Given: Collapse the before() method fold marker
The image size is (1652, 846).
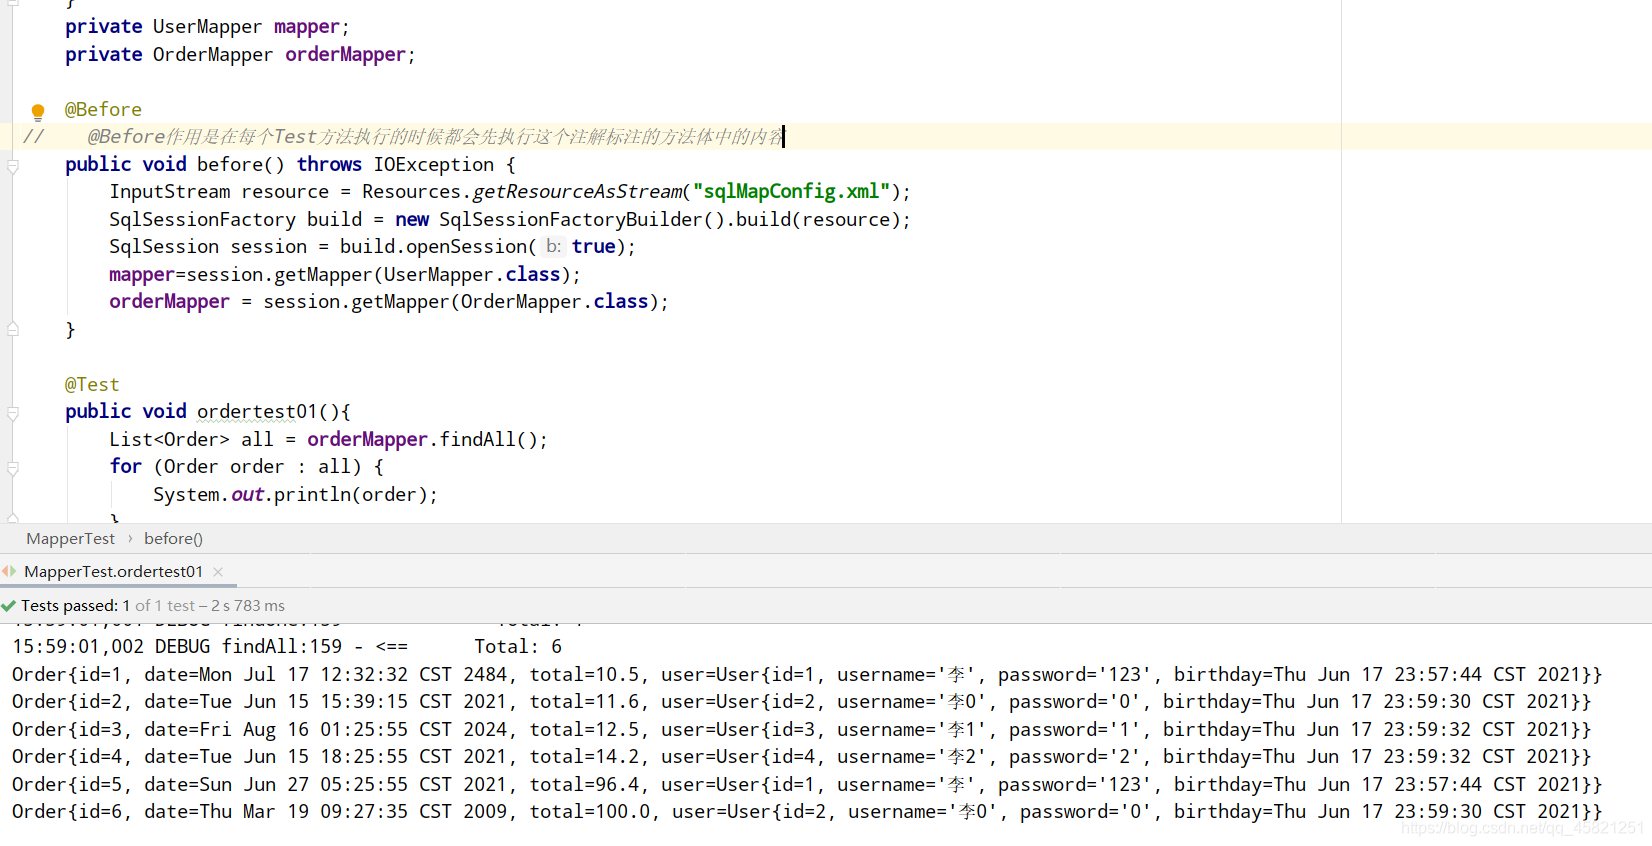Looking at the screenshot, I should 13,166.
